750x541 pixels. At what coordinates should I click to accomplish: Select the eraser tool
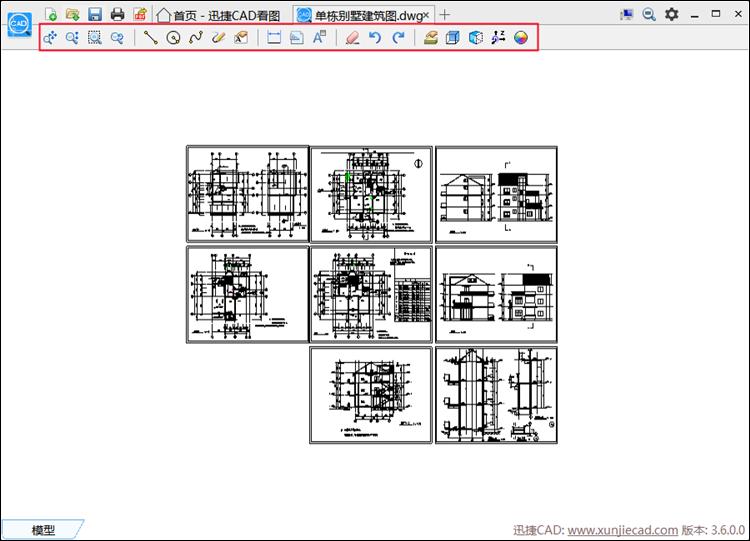(353, 37)
